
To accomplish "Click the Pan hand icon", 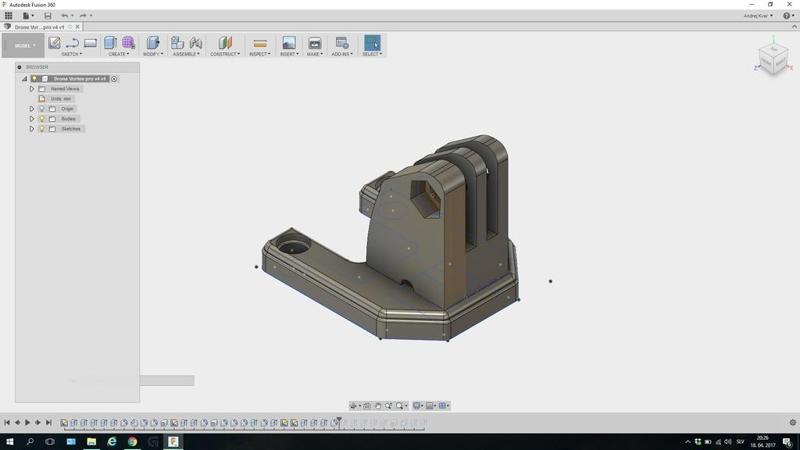I will click(378, 406).
